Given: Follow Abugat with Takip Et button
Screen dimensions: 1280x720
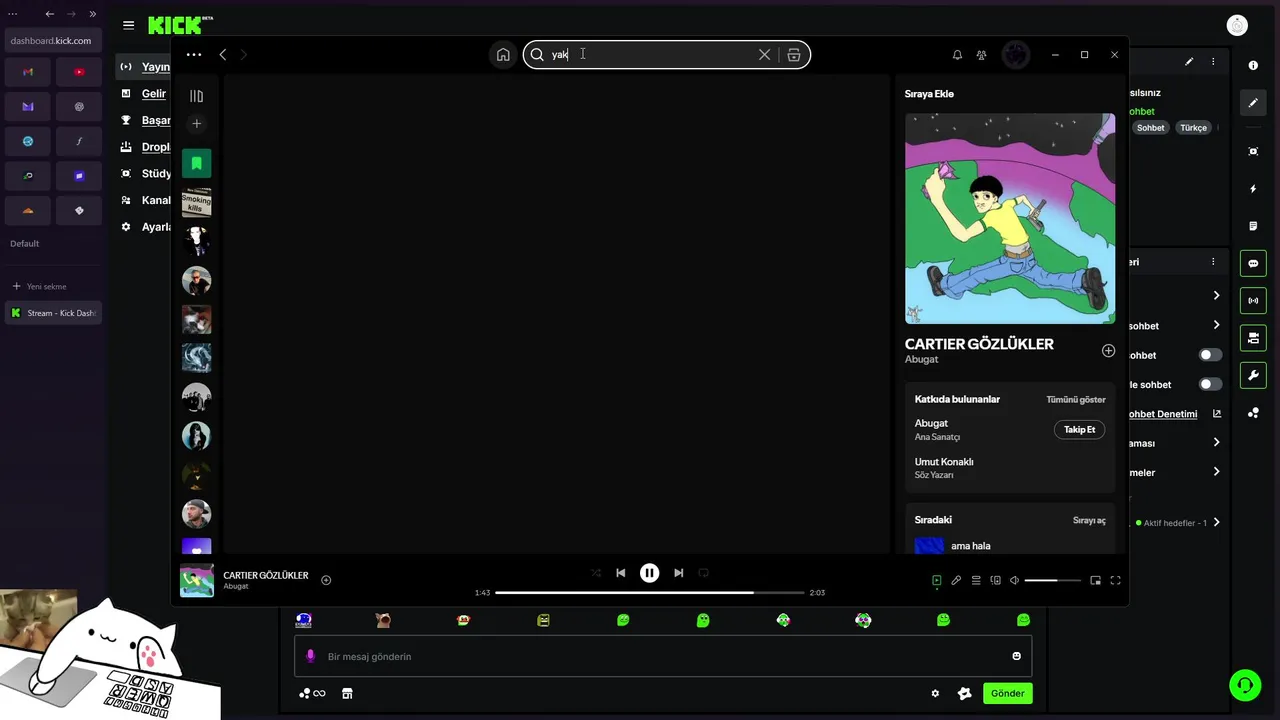Looking at the screenshot, I should pyautogui.click(x=1079, y=430).
